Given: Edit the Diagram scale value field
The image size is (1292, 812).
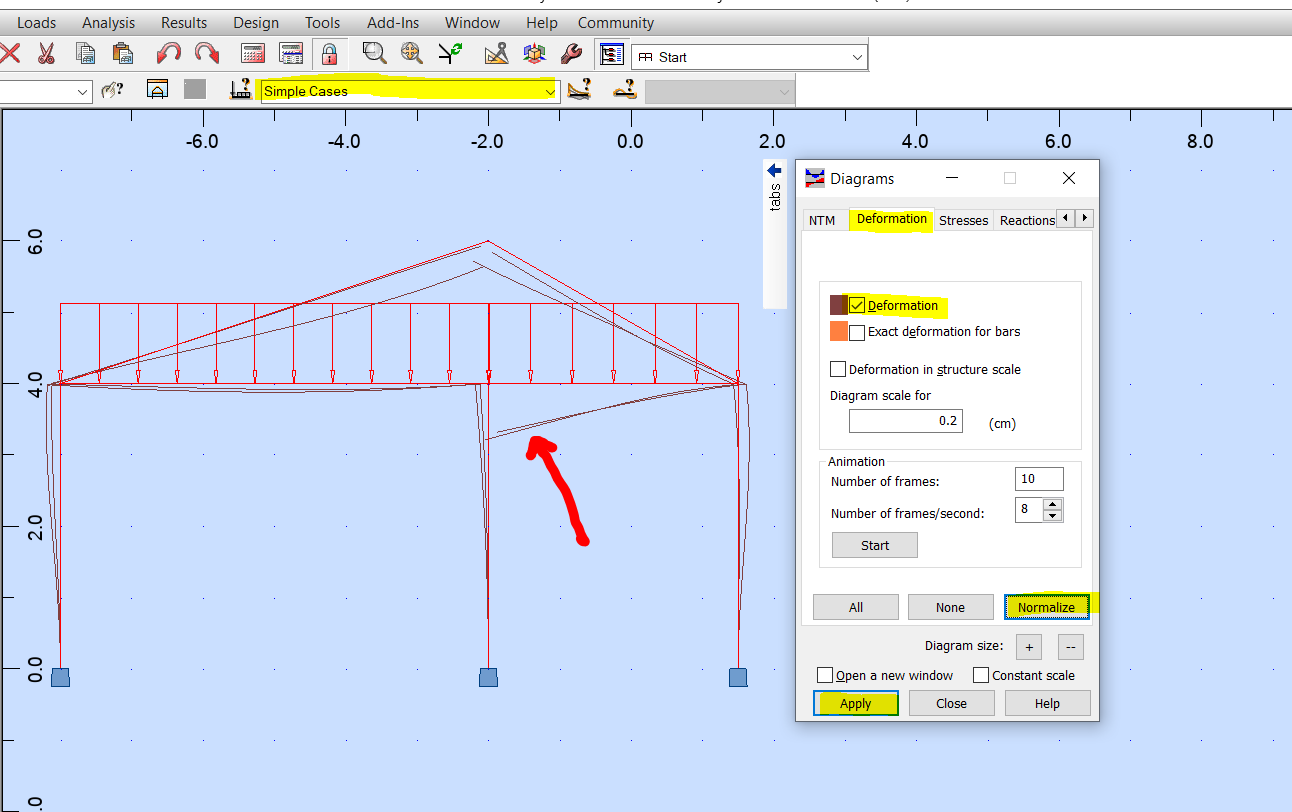Looking at the screenshot, I should (905, 421).
